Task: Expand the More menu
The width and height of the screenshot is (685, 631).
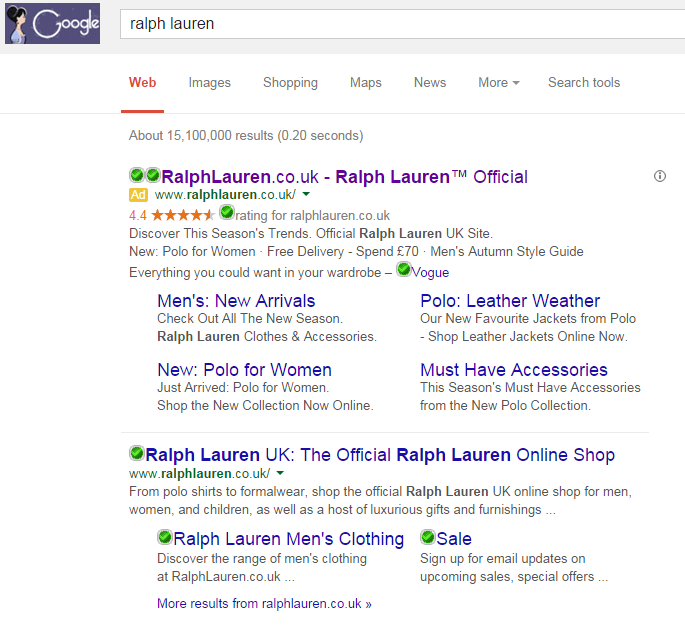Action: 498,83
